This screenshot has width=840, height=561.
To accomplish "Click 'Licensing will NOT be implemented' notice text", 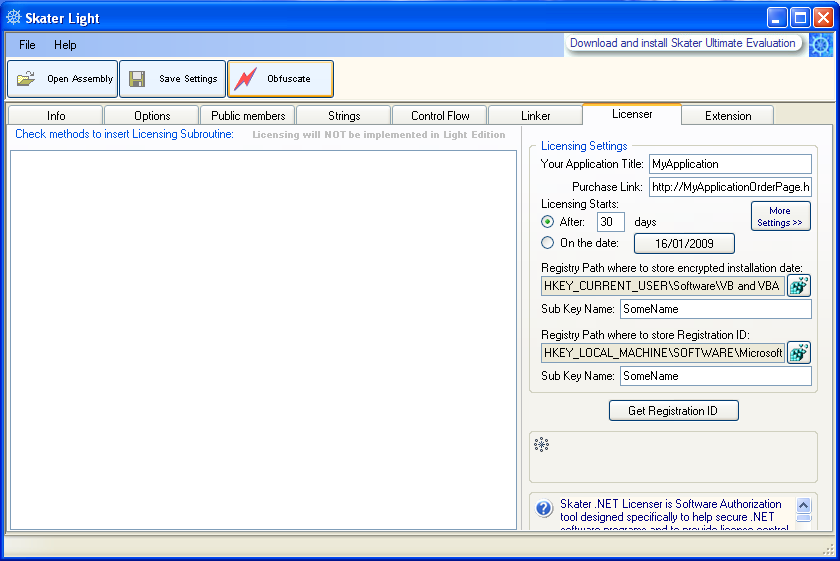I will [379, 134].
